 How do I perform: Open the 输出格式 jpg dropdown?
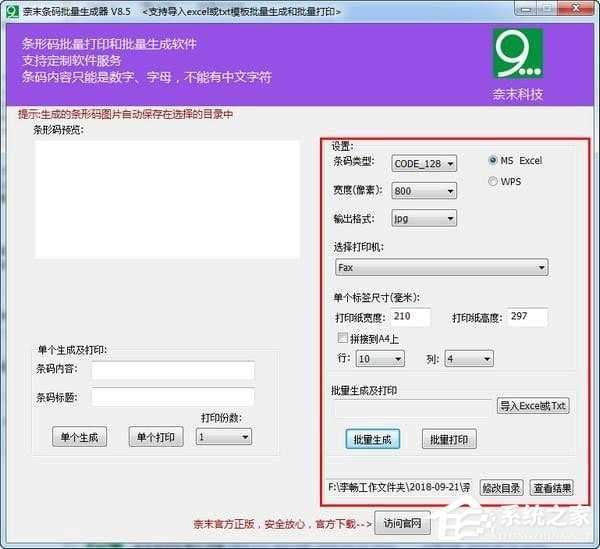pyautogui.click(x=424, y=218)
